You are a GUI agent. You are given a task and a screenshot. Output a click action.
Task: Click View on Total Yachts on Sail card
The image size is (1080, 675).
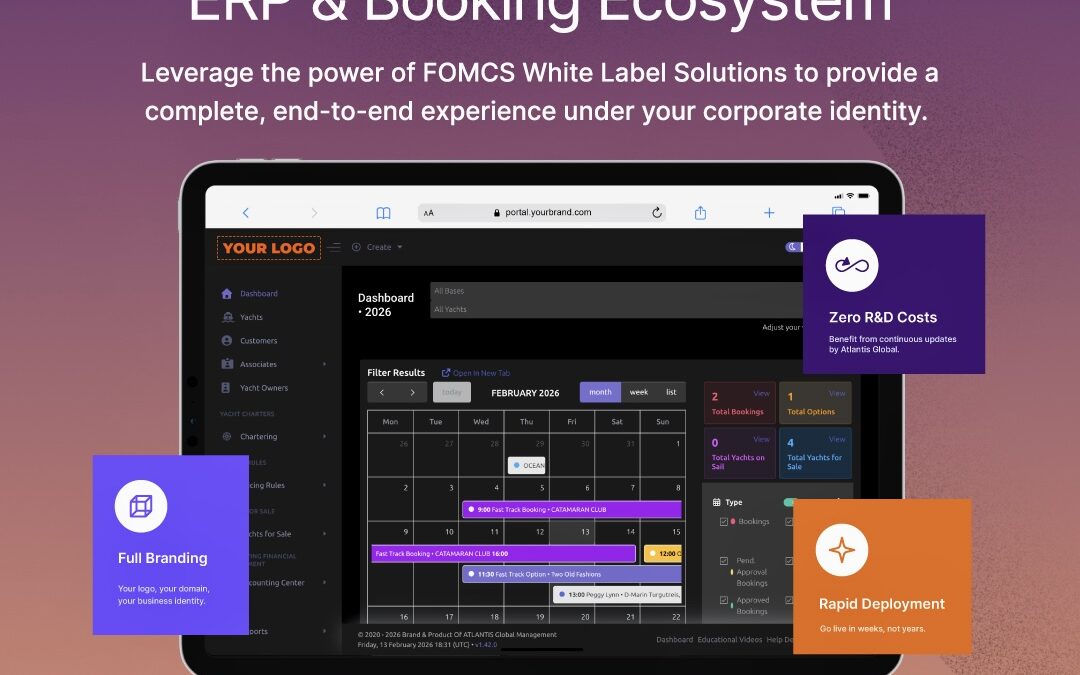761,439
